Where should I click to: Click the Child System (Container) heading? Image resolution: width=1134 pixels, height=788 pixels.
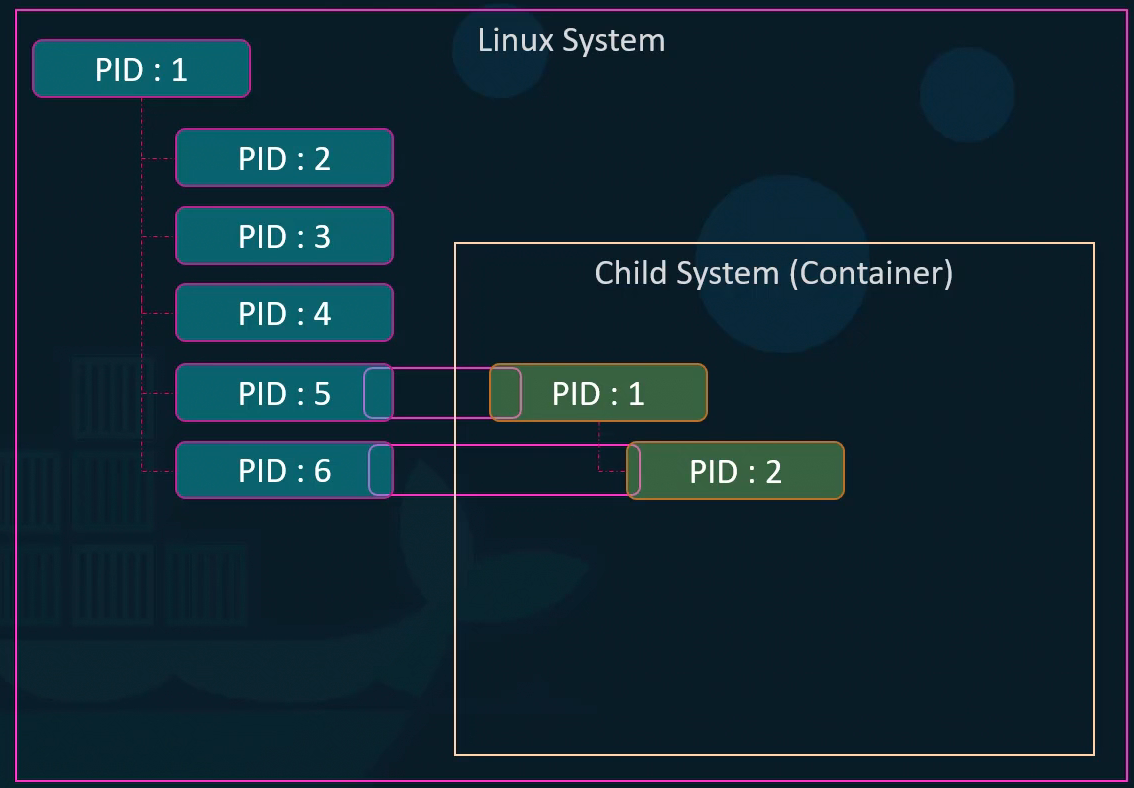click(774, 272)
